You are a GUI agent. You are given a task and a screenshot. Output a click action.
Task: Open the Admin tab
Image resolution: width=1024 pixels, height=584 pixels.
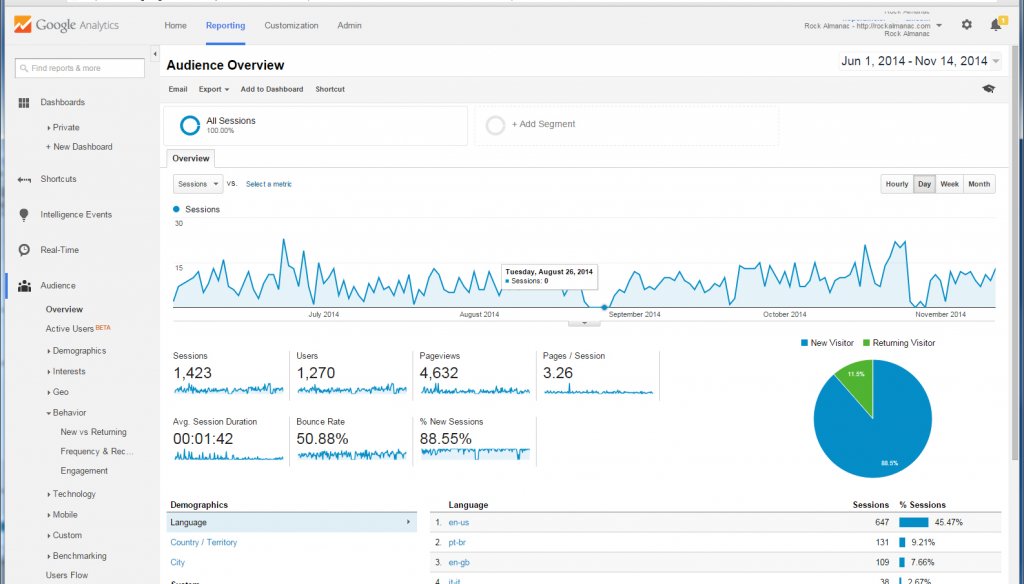[x=349, y=25]
